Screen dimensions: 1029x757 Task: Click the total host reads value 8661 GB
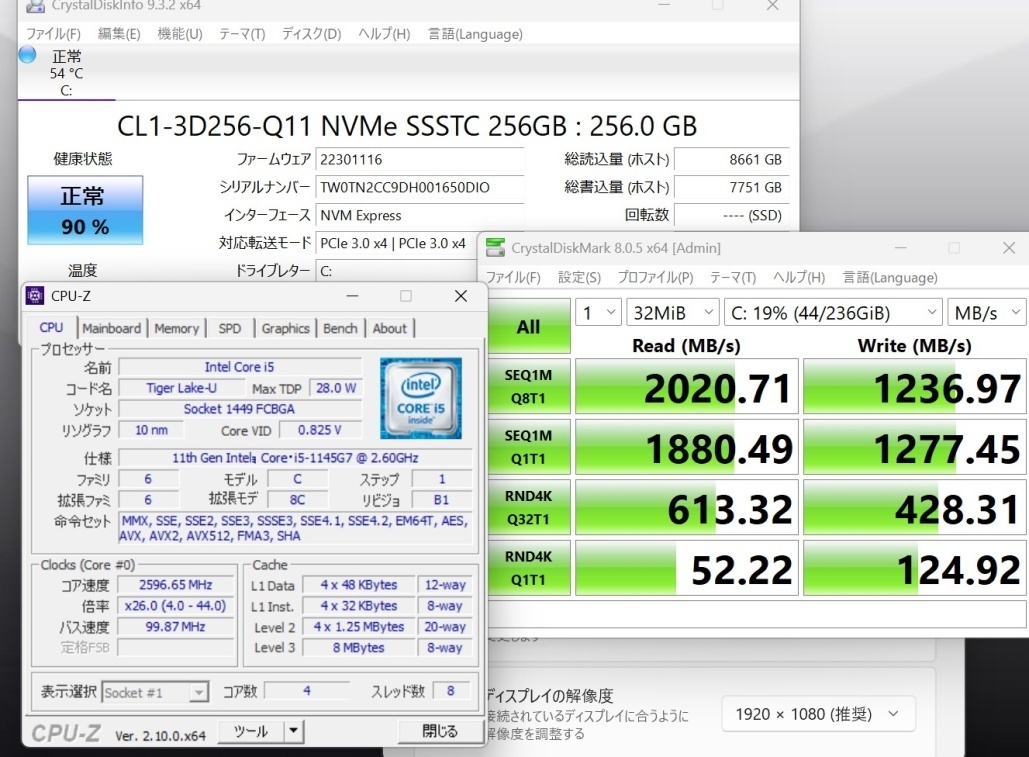click(x=731, y=159)
